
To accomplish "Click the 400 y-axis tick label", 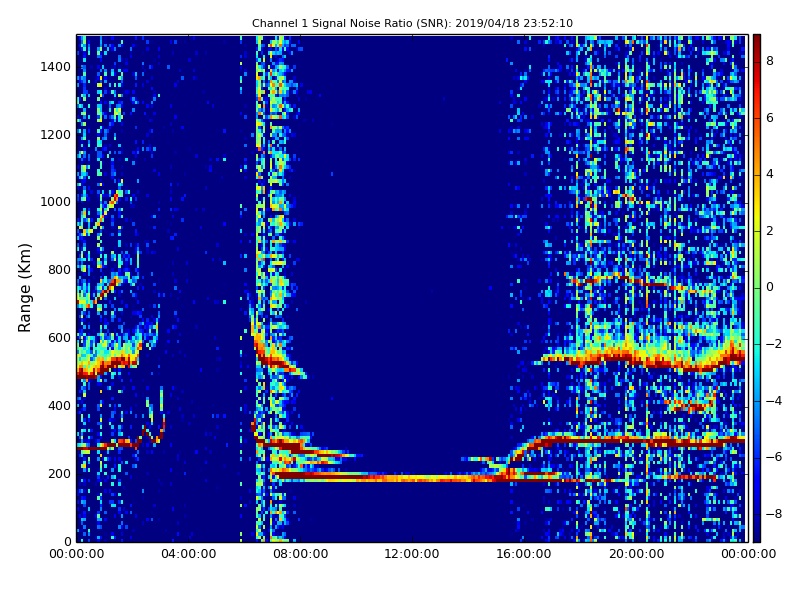I will (x=59, y=406).
